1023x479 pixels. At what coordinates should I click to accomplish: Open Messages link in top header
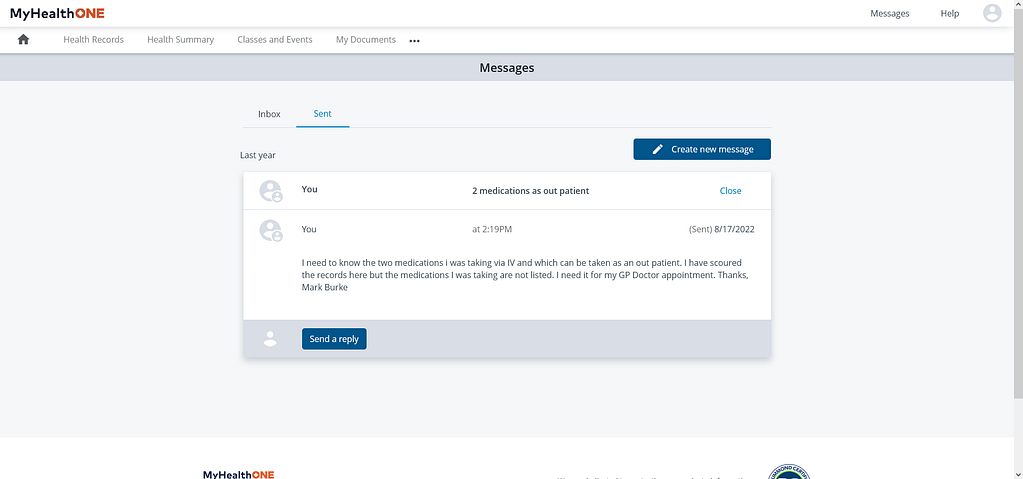click(889, 13)
